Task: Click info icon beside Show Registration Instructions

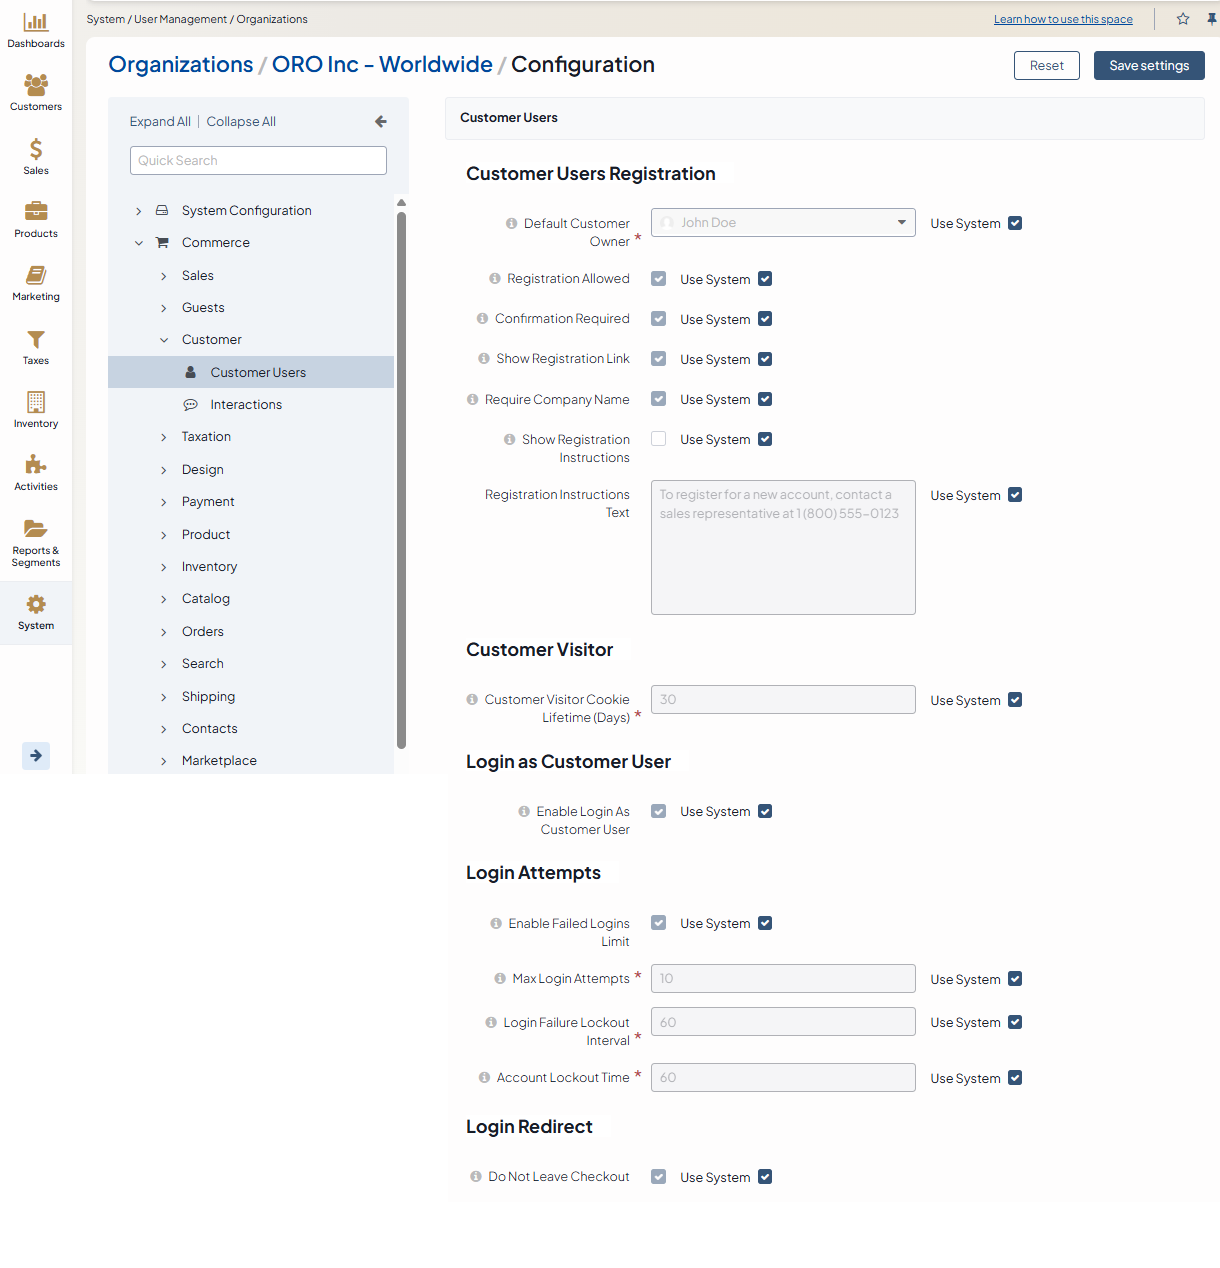Action: tap(510, 440)
